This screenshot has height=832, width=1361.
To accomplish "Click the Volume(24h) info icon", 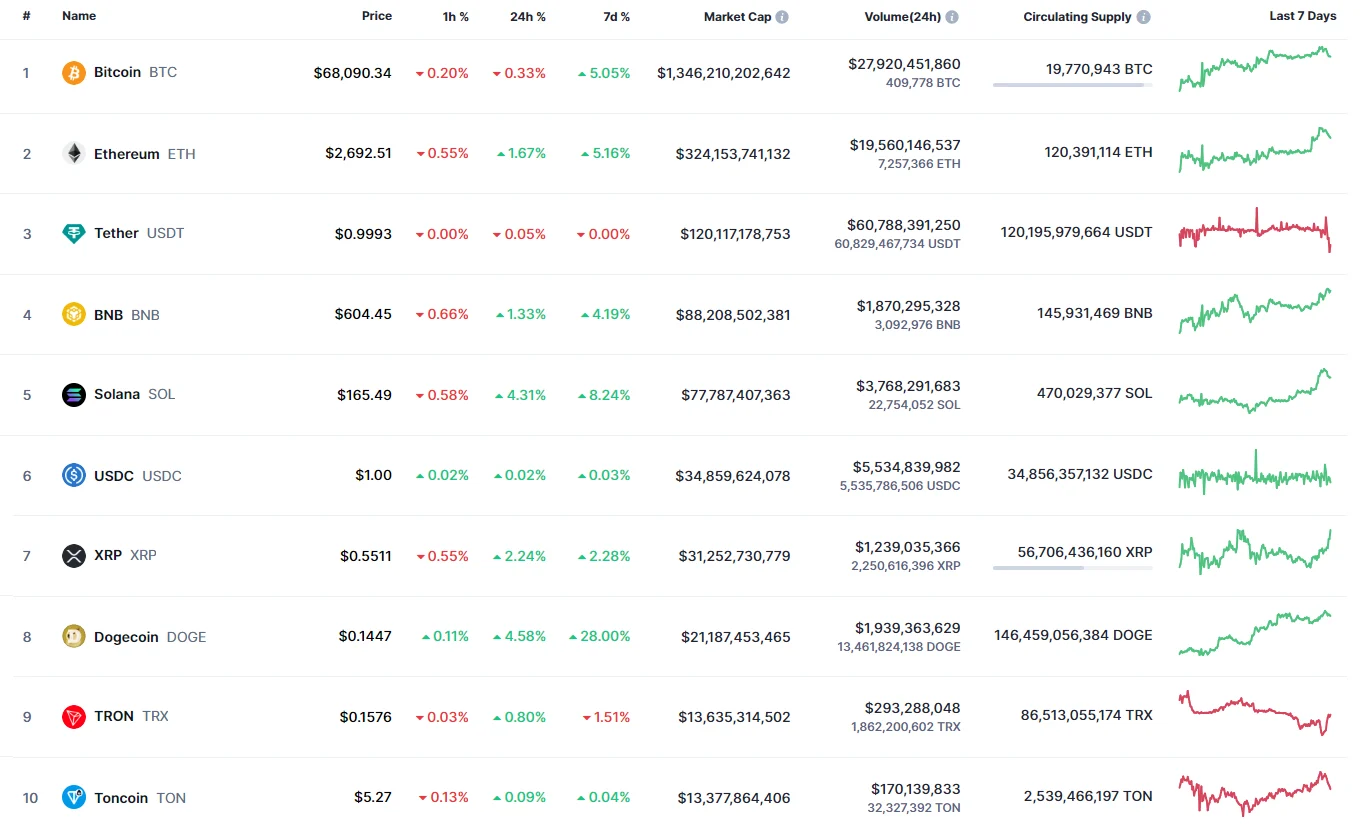I will tap(952, 17).
